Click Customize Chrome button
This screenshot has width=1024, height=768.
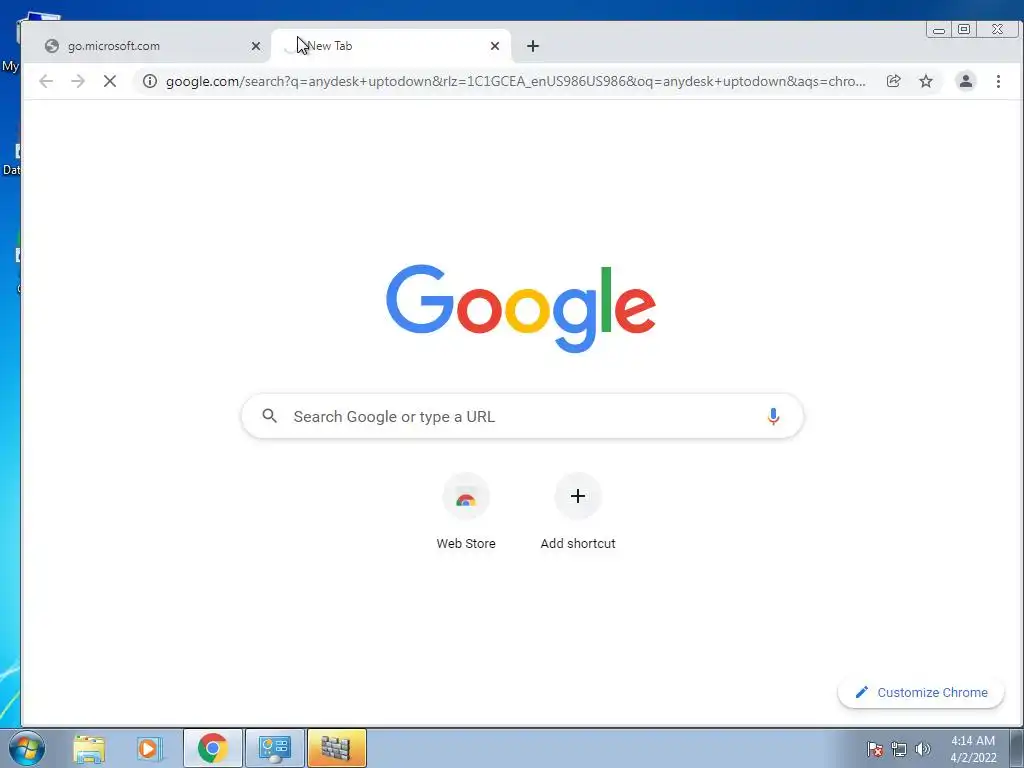click(x=921, y=692)
